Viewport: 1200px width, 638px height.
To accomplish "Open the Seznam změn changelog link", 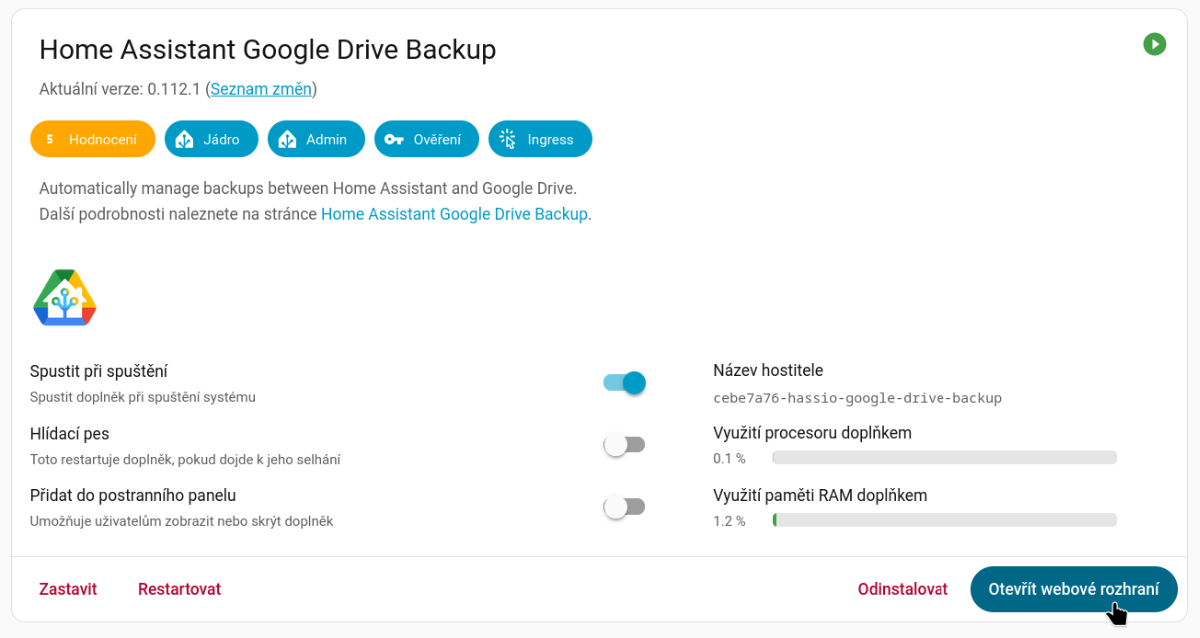I will pyautogui.click(x=259, y=88).
